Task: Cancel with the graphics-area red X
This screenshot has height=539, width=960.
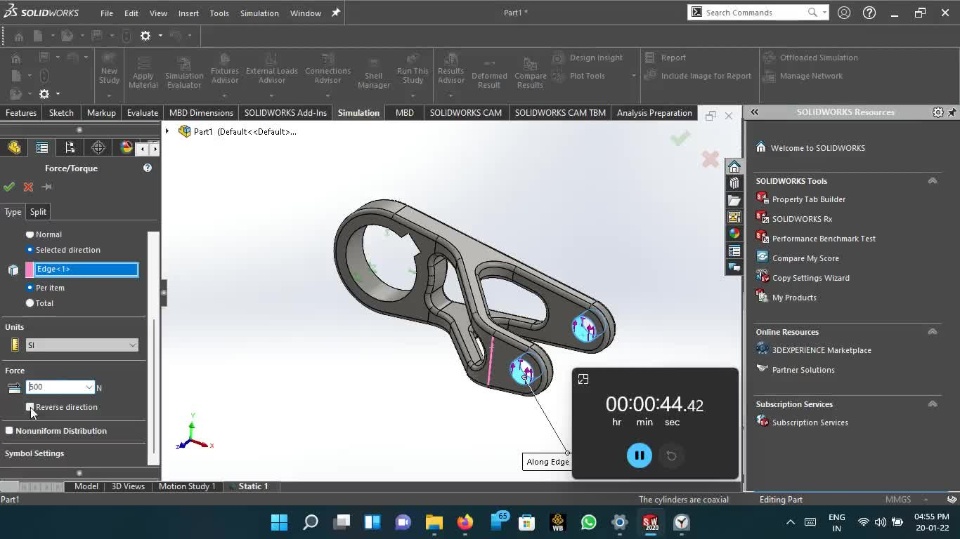Action: 710,159
